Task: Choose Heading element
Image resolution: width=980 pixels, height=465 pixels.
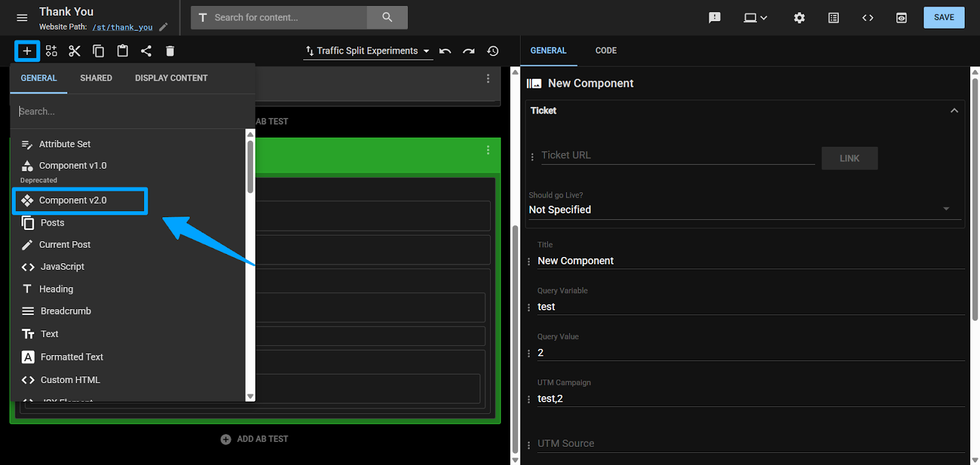Action: point(128,289)
